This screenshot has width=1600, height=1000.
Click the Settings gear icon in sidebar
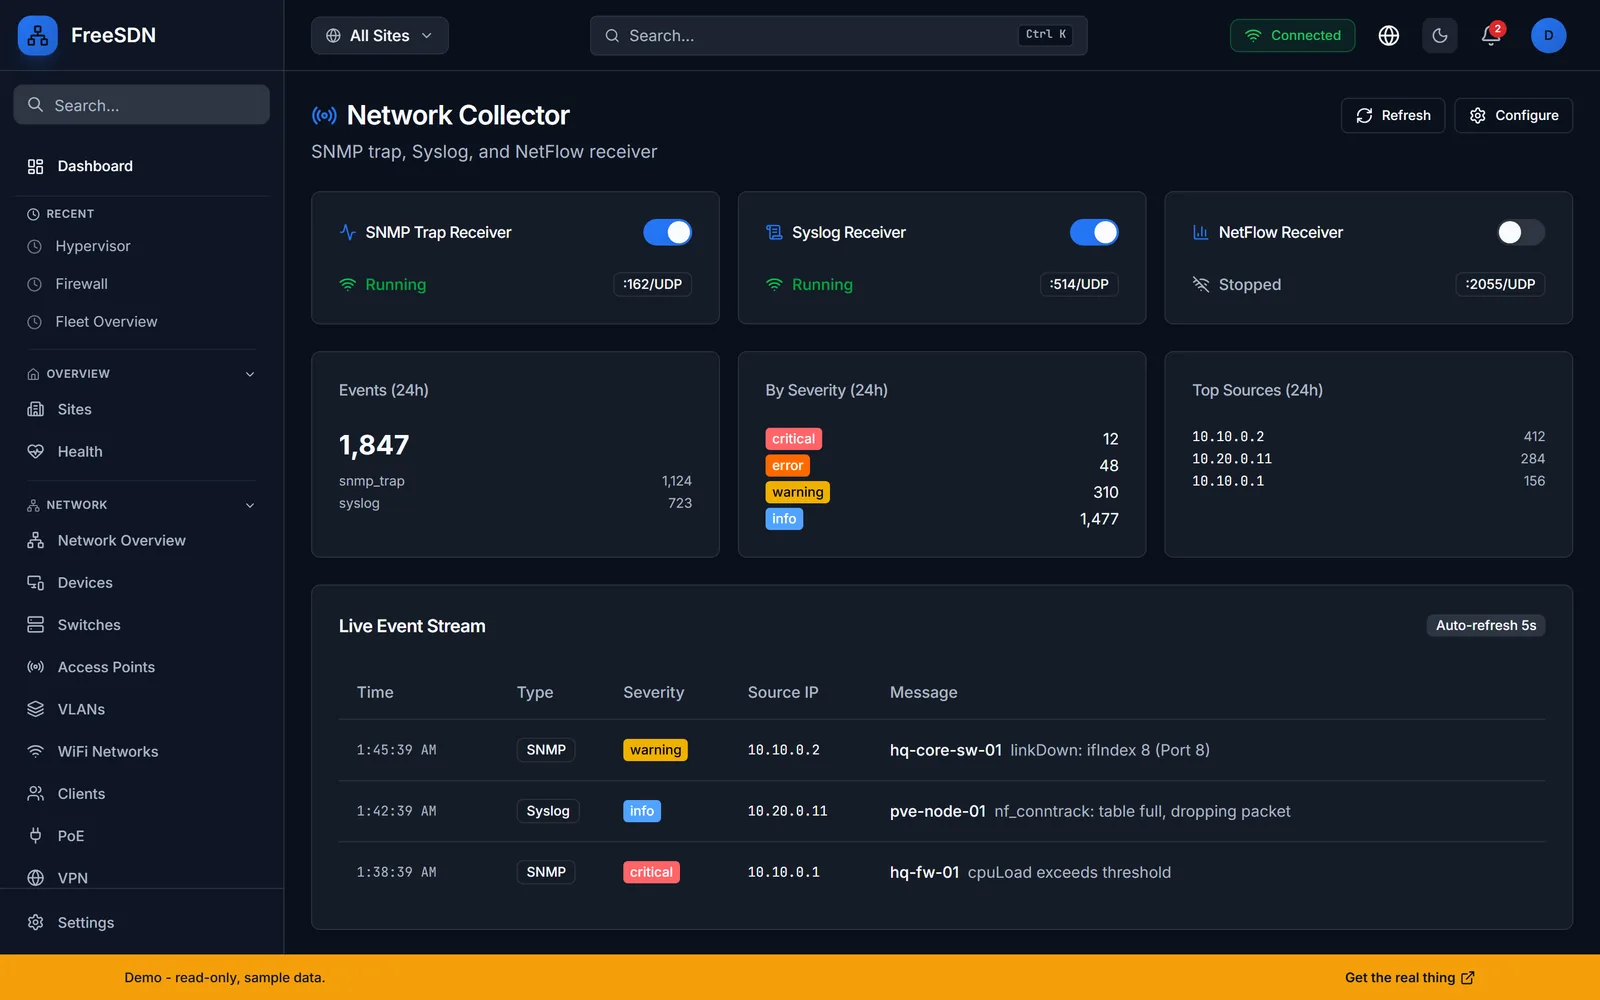coord(36,922)
